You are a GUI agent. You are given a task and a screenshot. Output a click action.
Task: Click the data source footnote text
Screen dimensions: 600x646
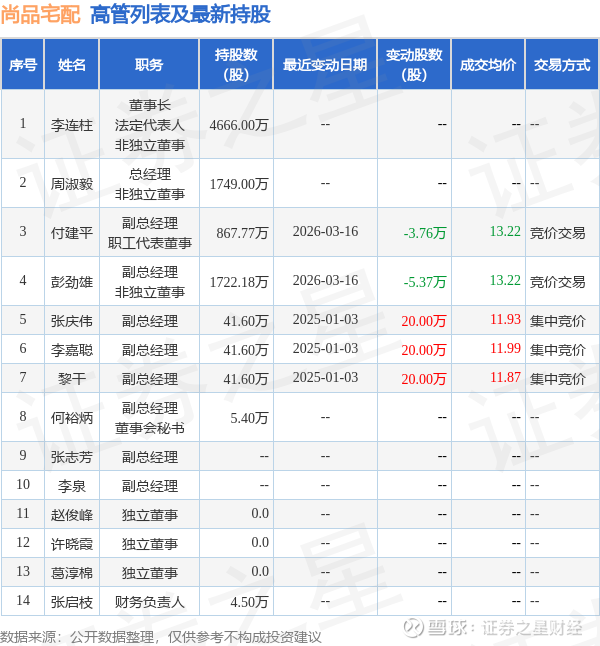(x=160, y=637)
